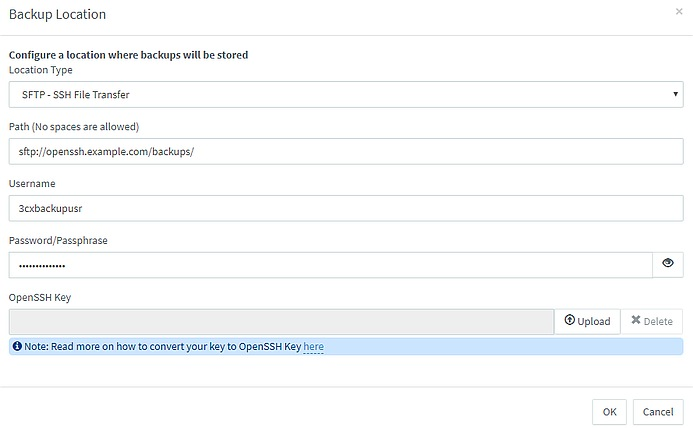
Task: Confirm settings with OK
Action: tap(609, 412)
